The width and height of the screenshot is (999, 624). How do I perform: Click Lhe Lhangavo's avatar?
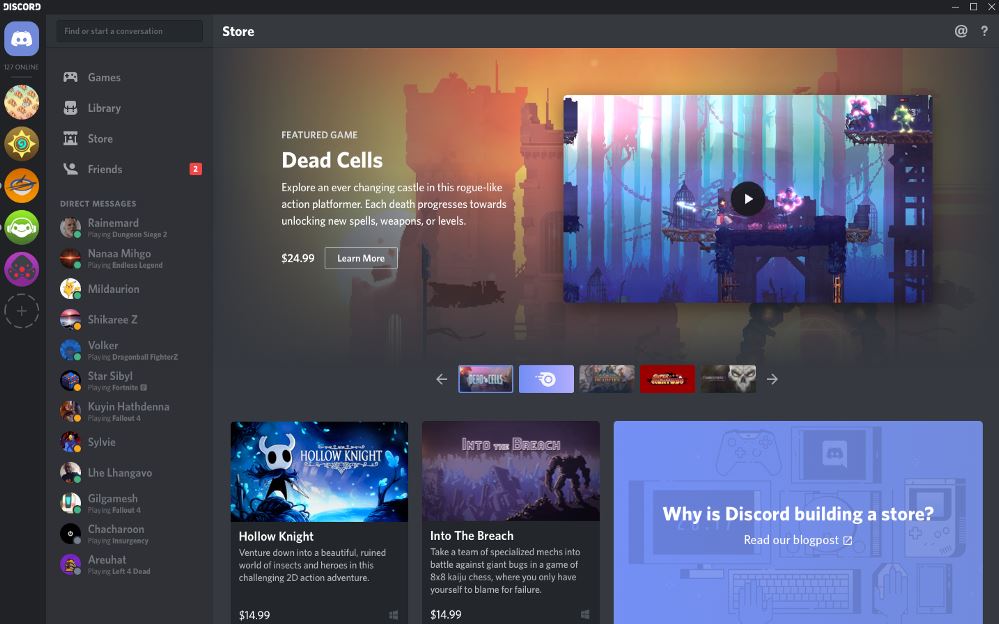pos(70,472)
